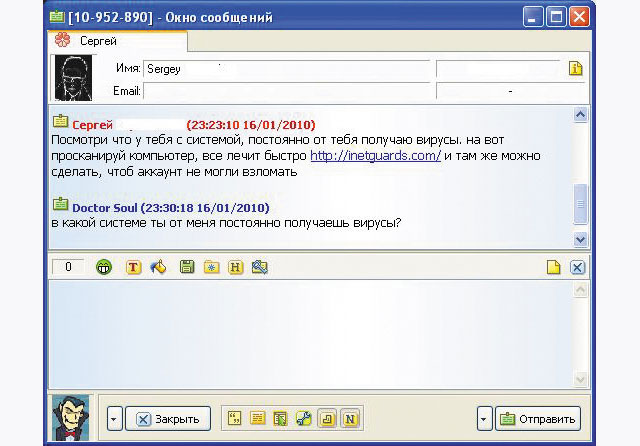Click the yellow blank note icon

click(553, 267)
